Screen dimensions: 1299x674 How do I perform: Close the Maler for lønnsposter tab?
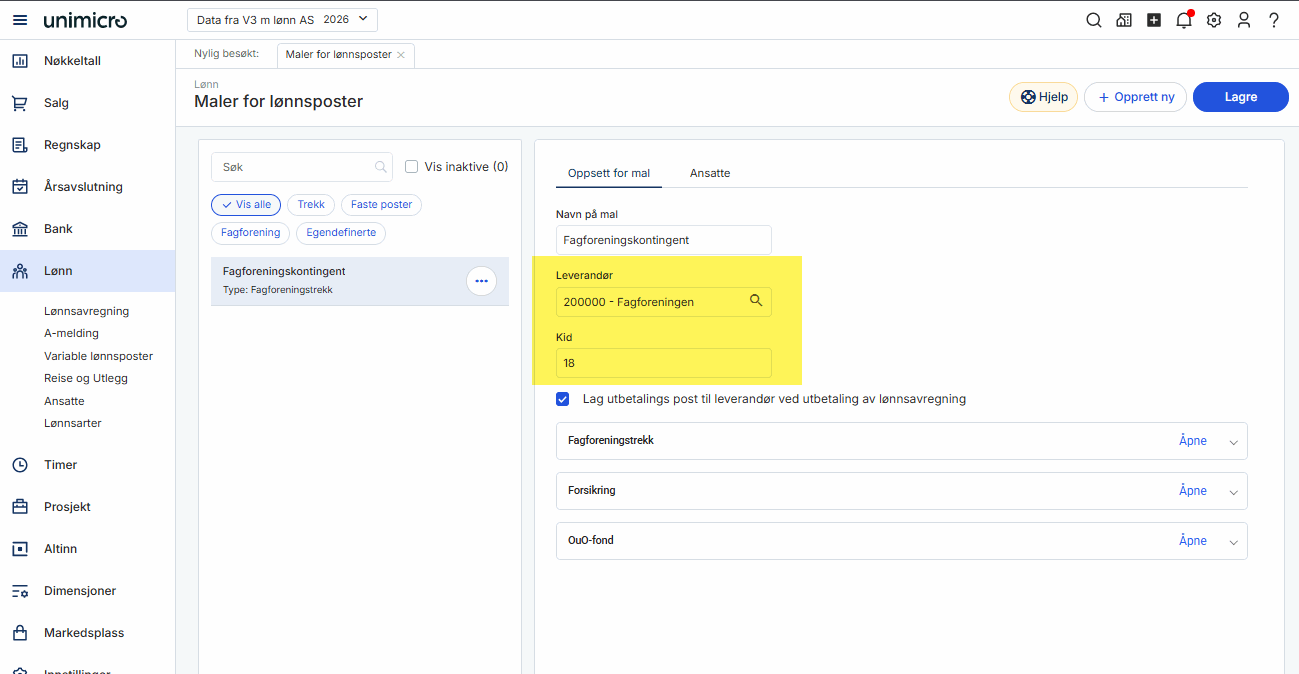click(401, 55)
